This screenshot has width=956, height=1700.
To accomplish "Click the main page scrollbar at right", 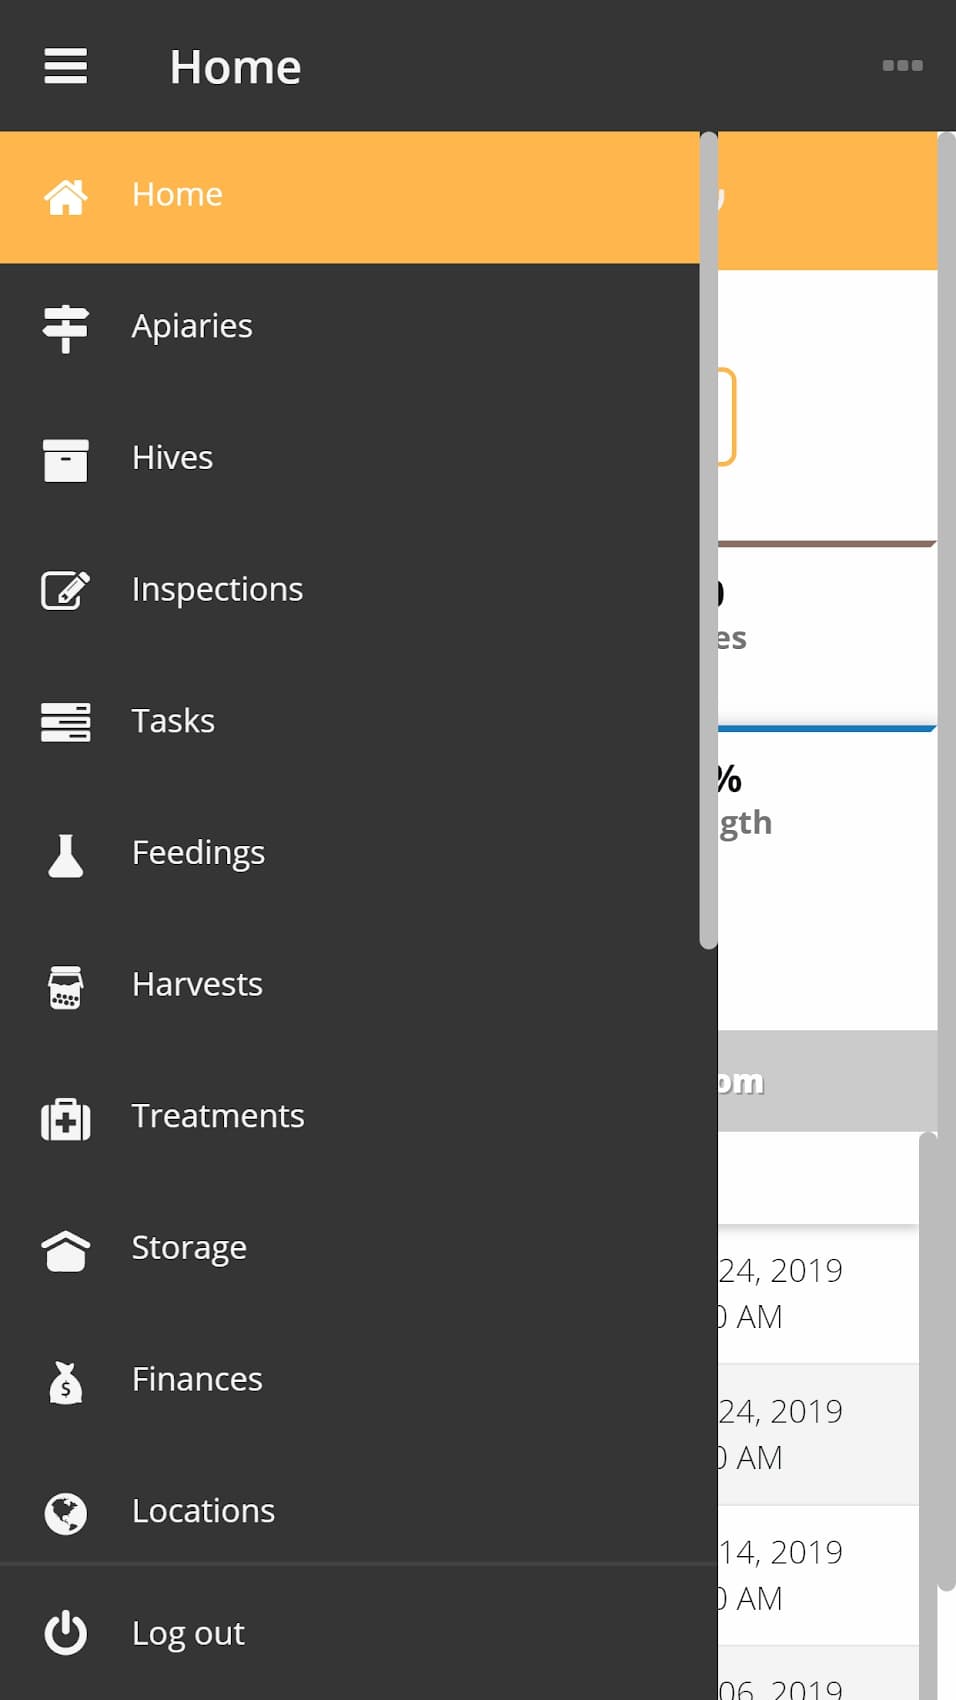I will (947, 860).
